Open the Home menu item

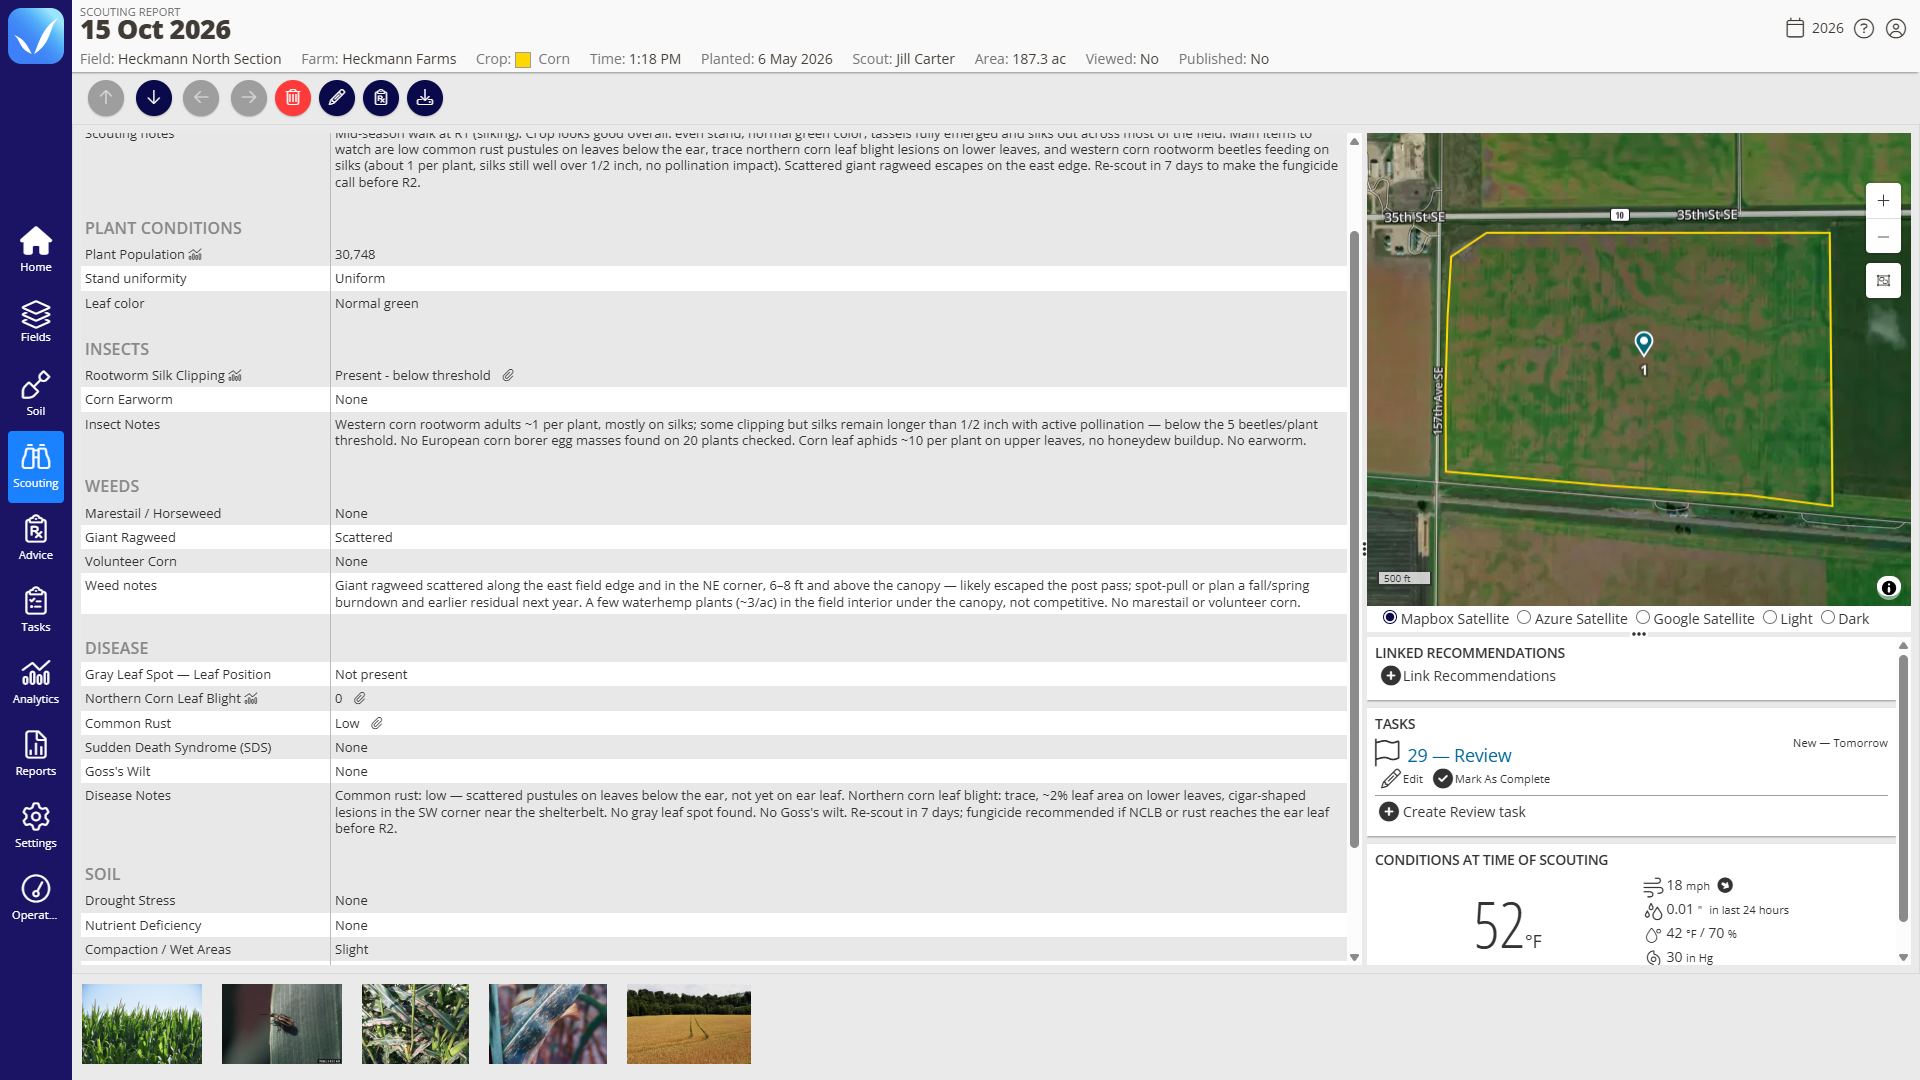click(36, 250)
